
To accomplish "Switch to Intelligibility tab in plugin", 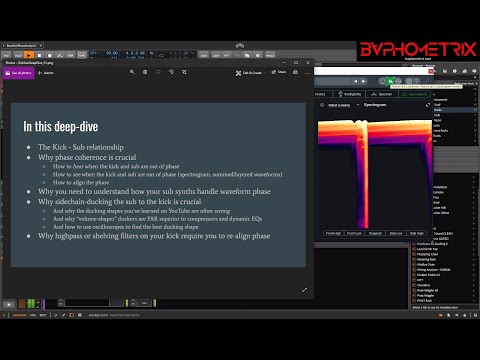I will [x=349, y=94].
